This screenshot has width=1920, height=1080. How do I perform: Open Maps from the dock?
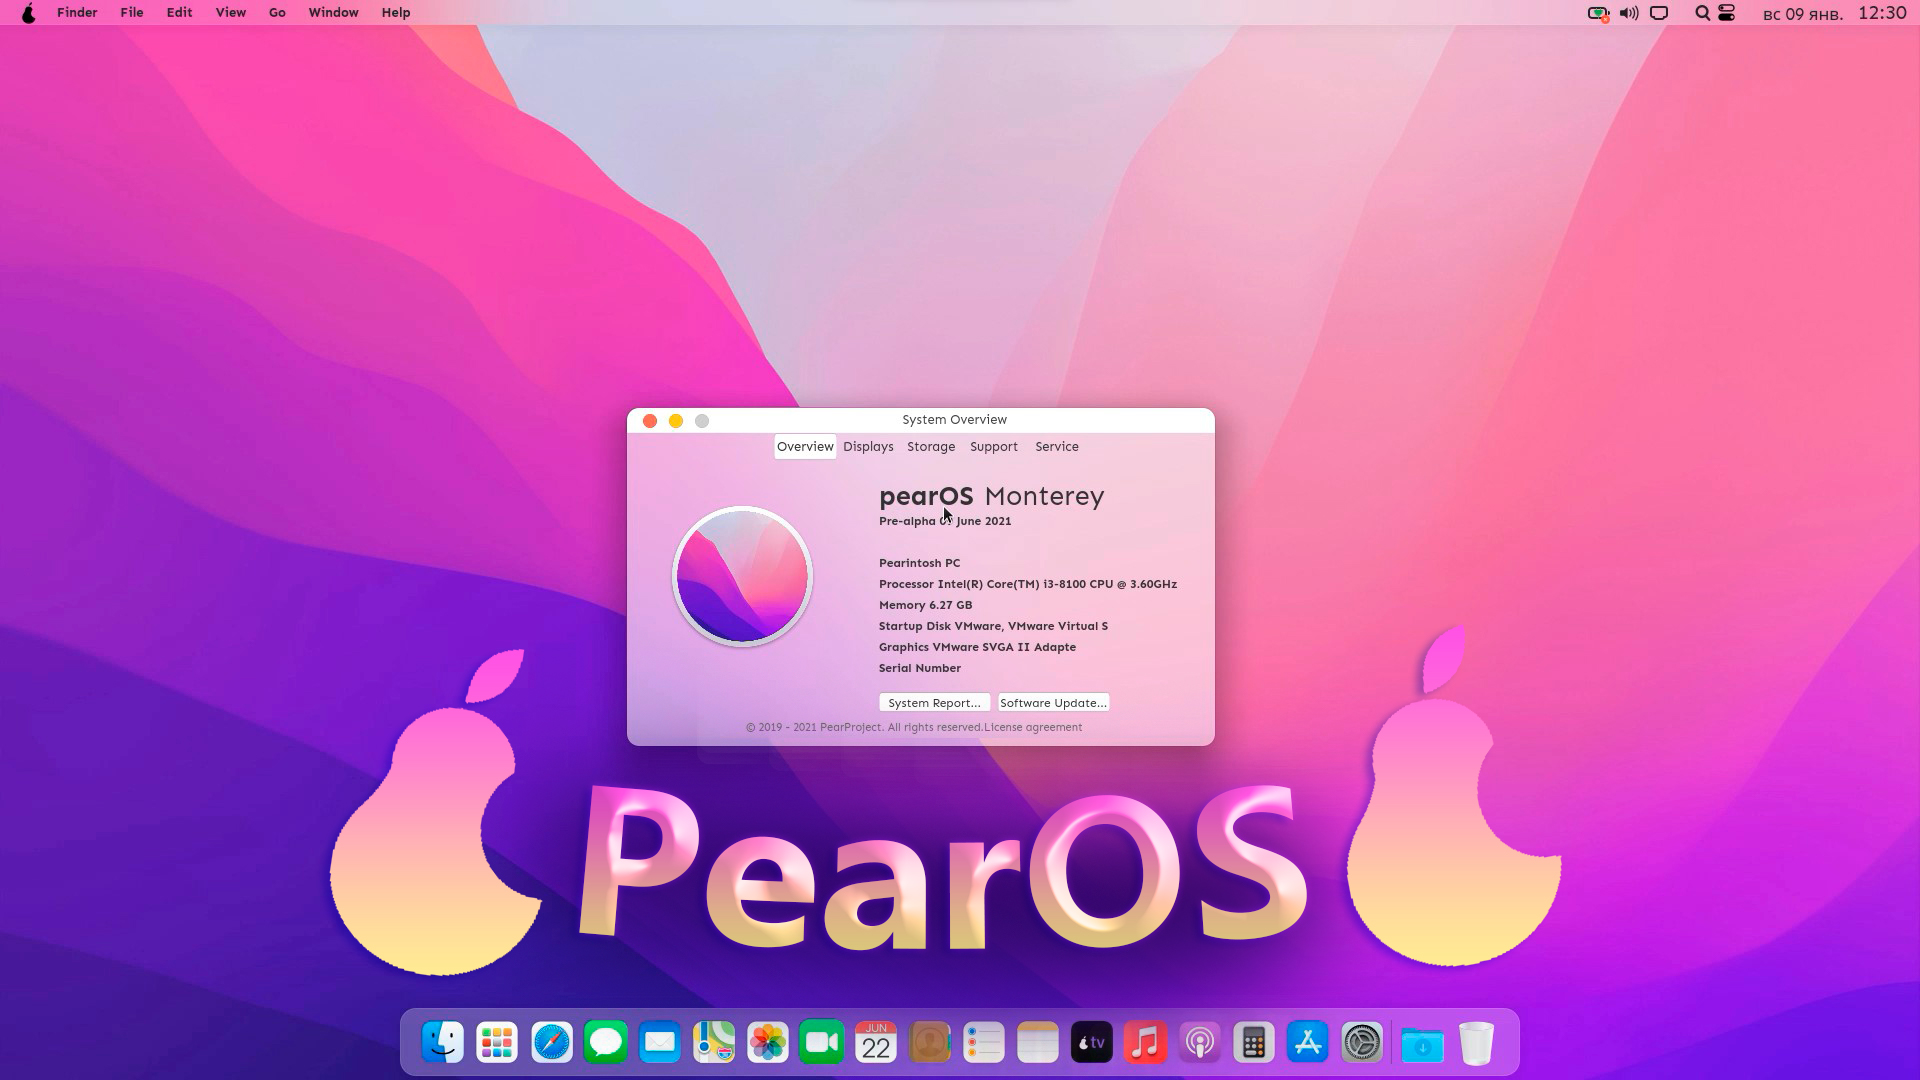(713, 1043)
